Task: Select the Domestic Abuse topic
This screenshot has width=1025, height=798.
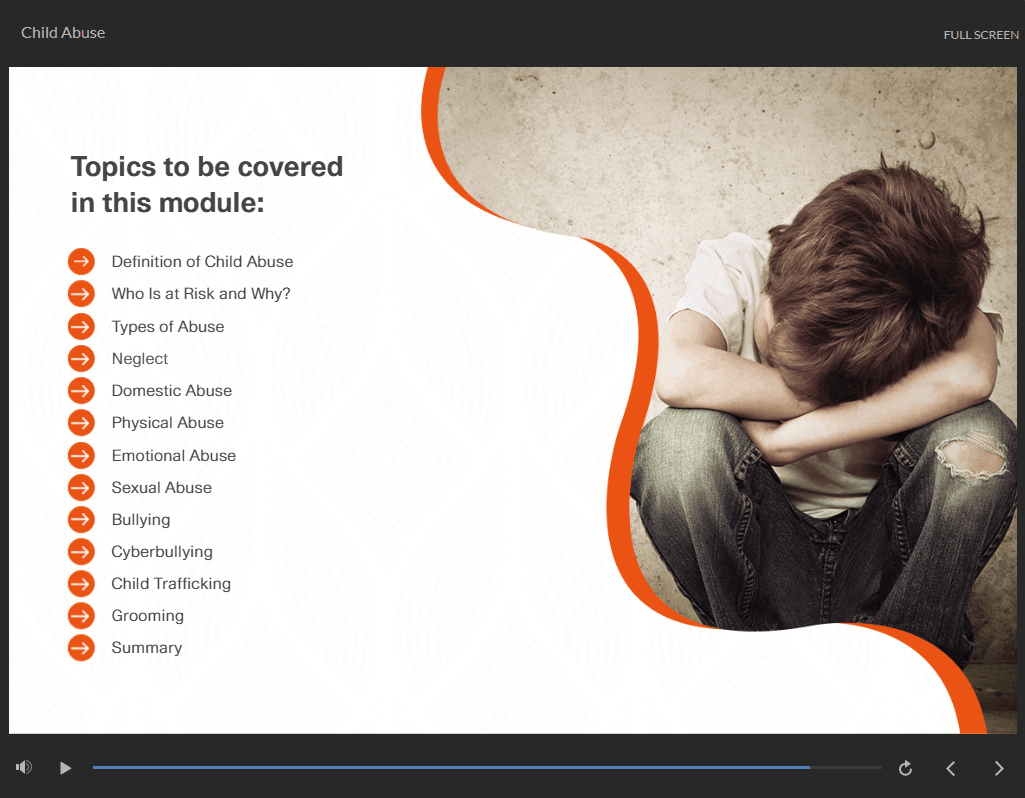Action: pos(172,391)
